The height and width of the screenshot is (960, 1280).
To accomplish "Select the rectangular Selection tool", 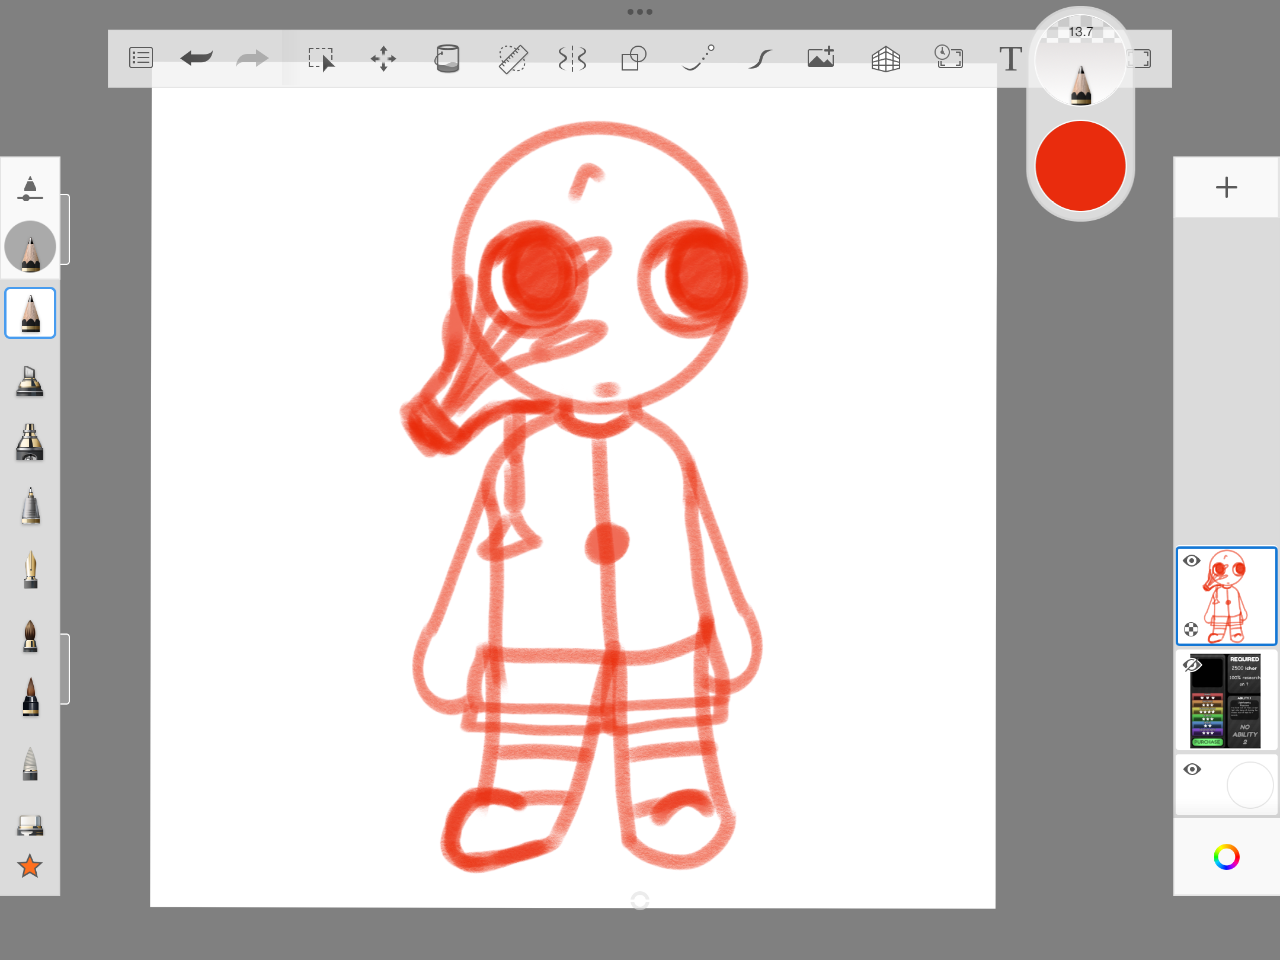I will click(321, 59).
